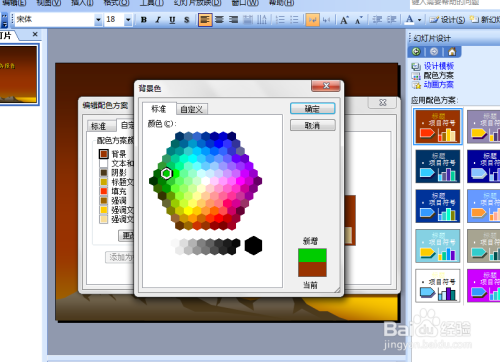
Task: Cancel with 取消 button
Action: [x=312, y=125]
